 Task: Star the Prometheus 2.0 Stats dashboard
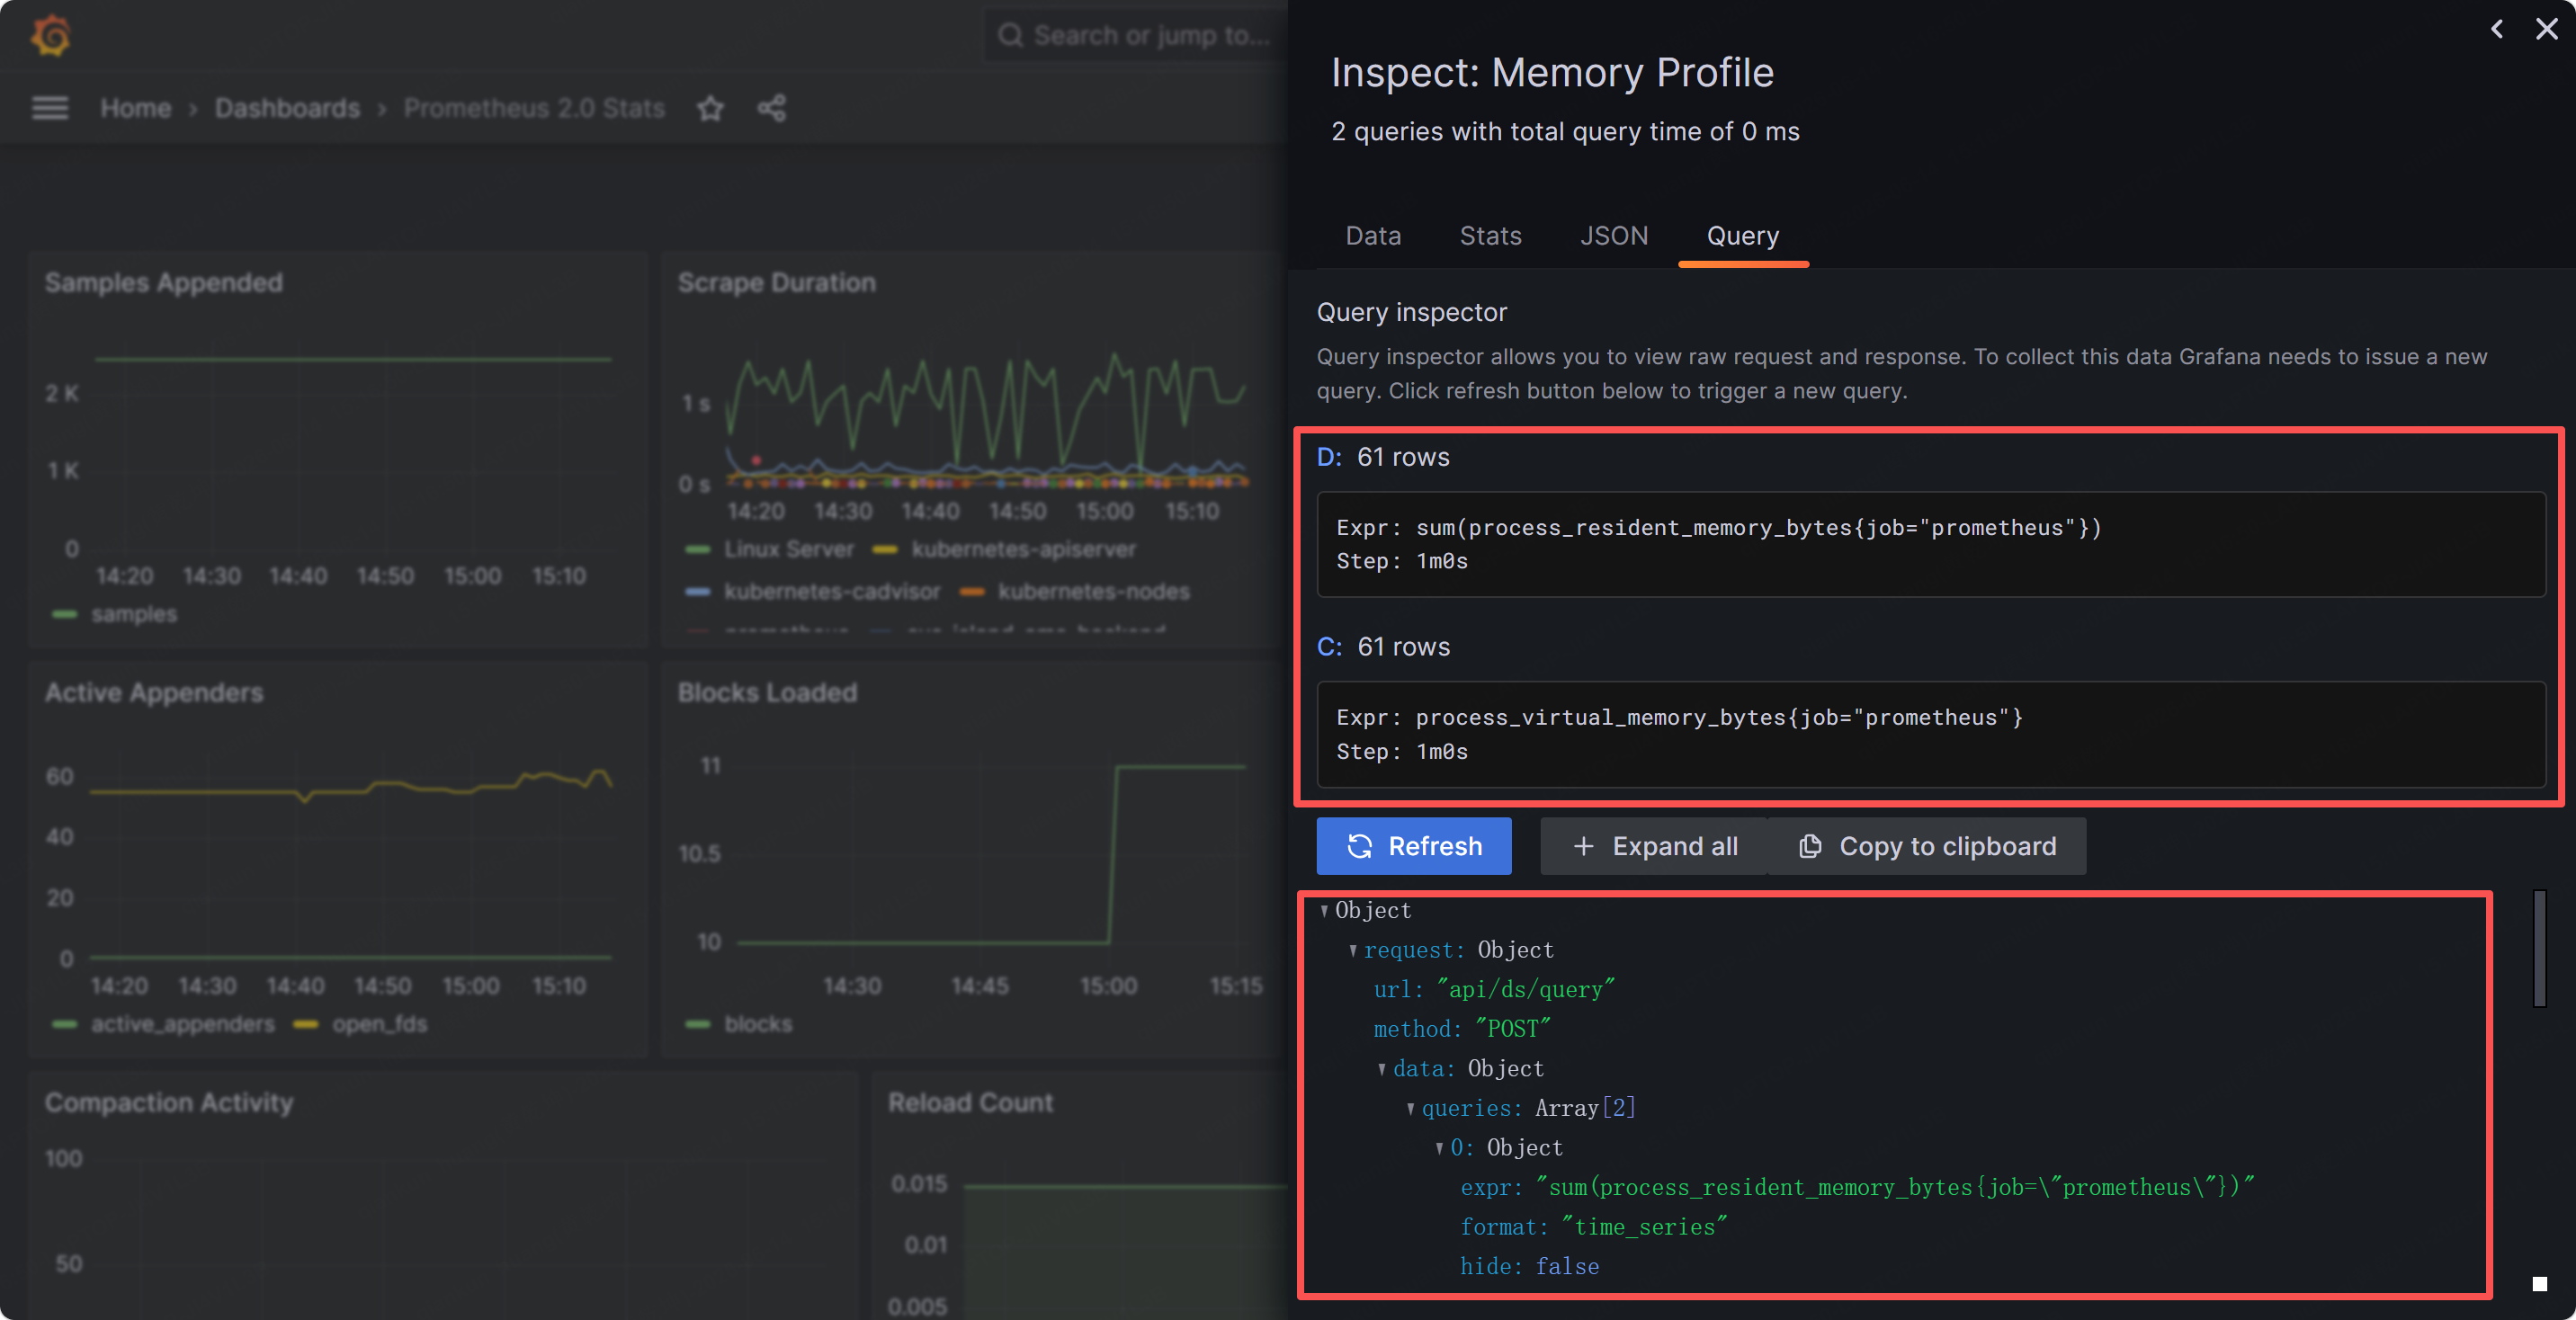[710, 108]
